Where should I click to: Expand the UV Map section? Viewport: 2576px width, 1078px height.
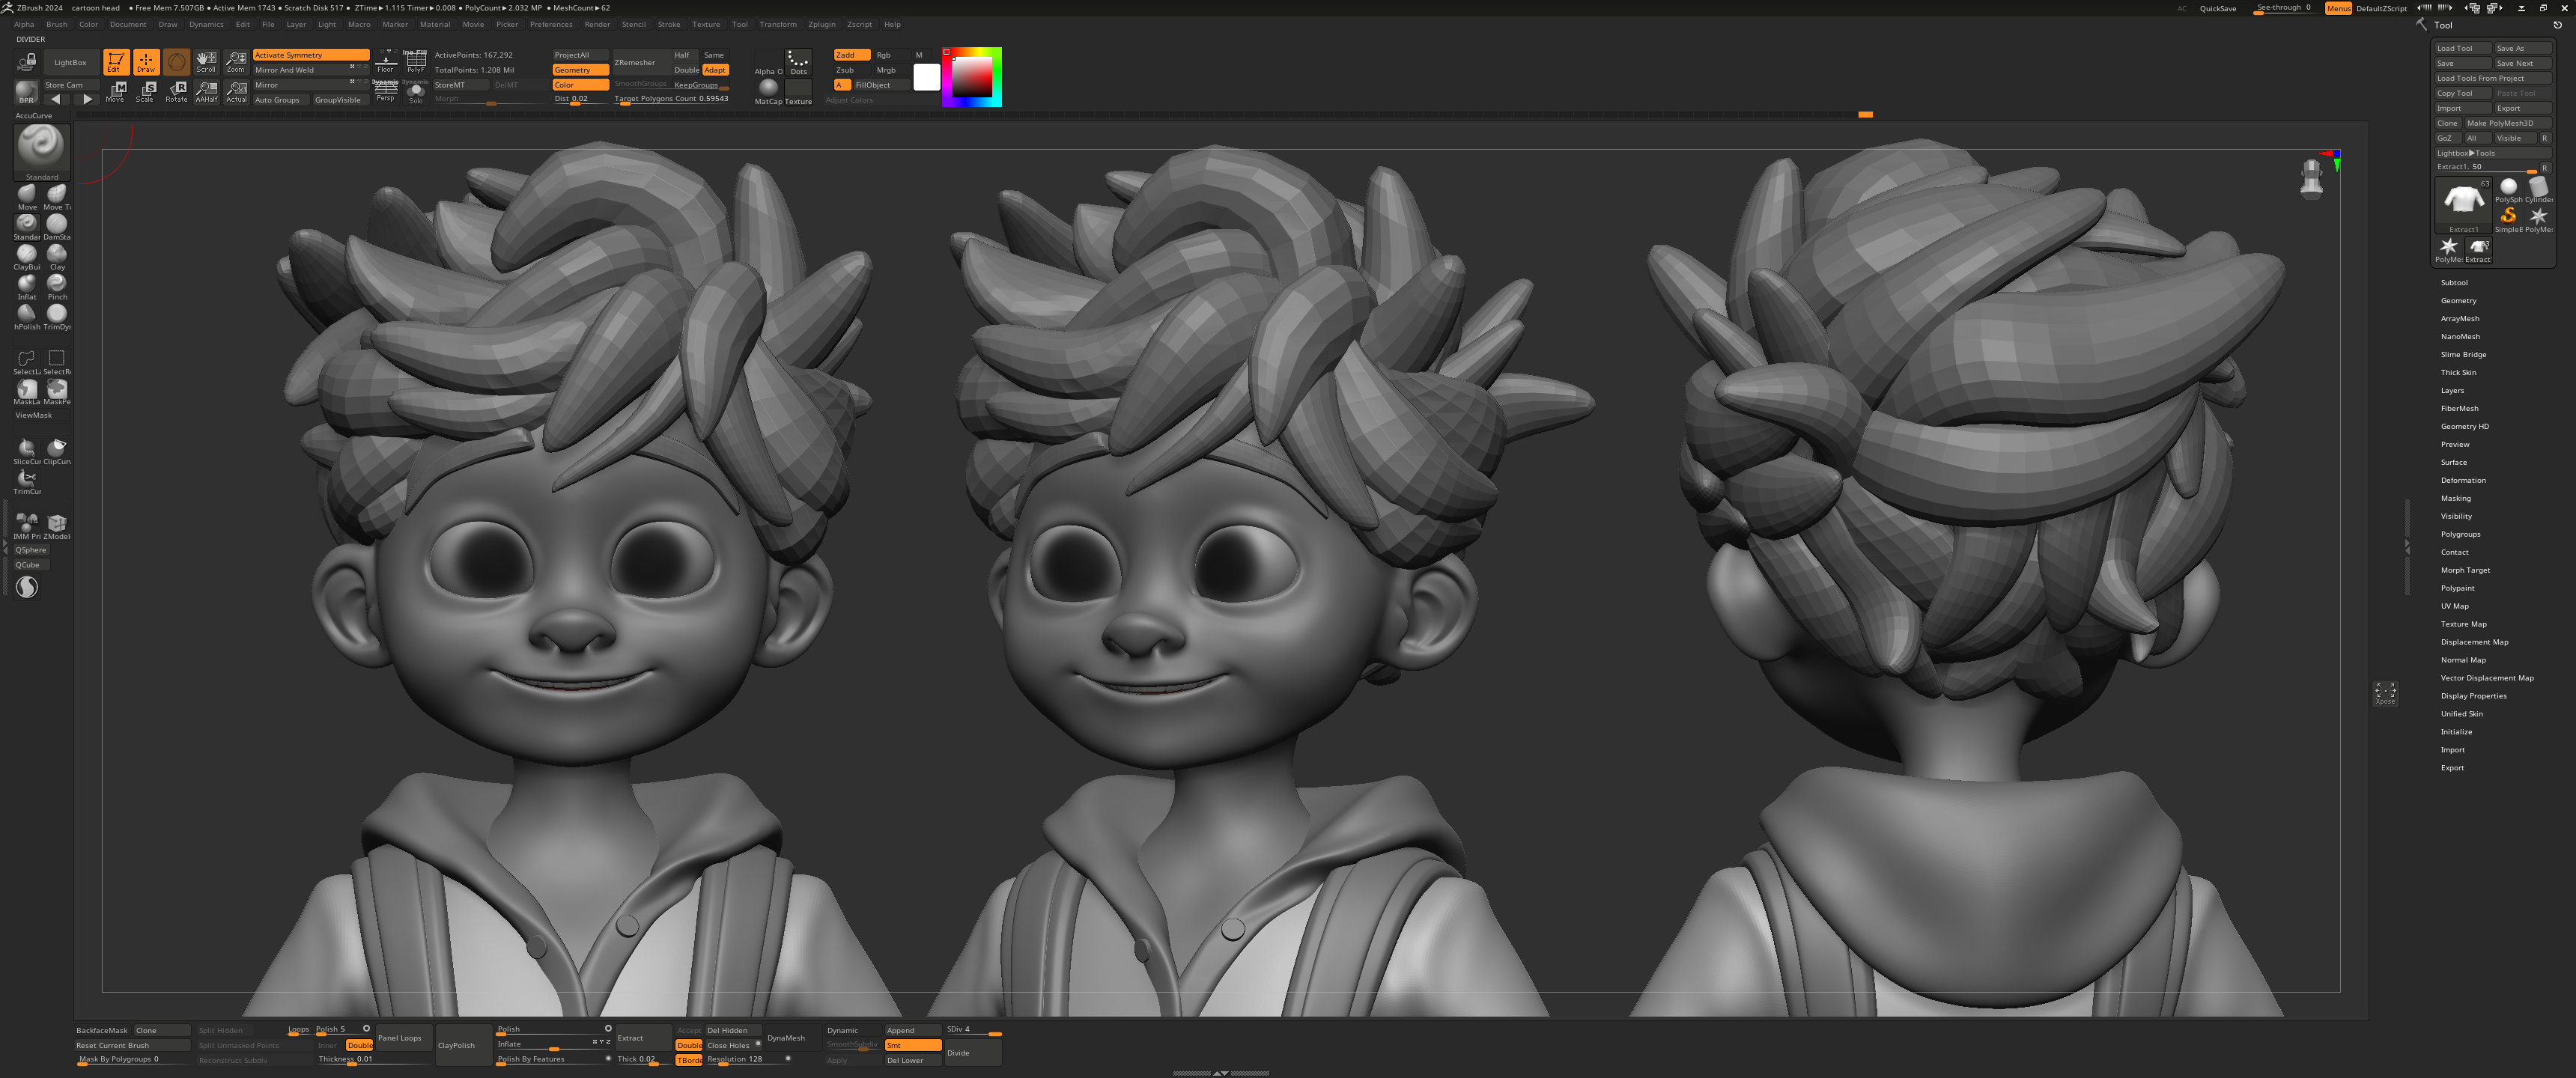(x=2454, y=607)
